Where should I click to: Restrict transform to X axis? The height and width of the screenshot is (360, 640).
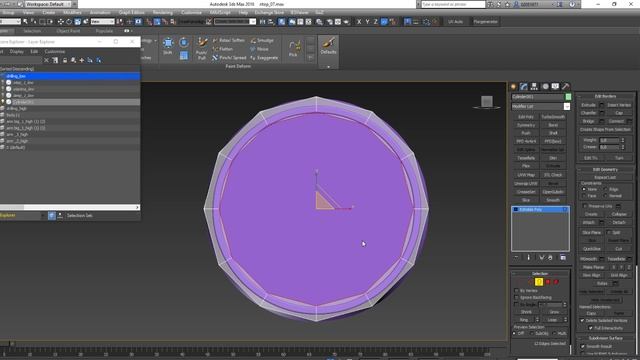click(x=359, y=22)
